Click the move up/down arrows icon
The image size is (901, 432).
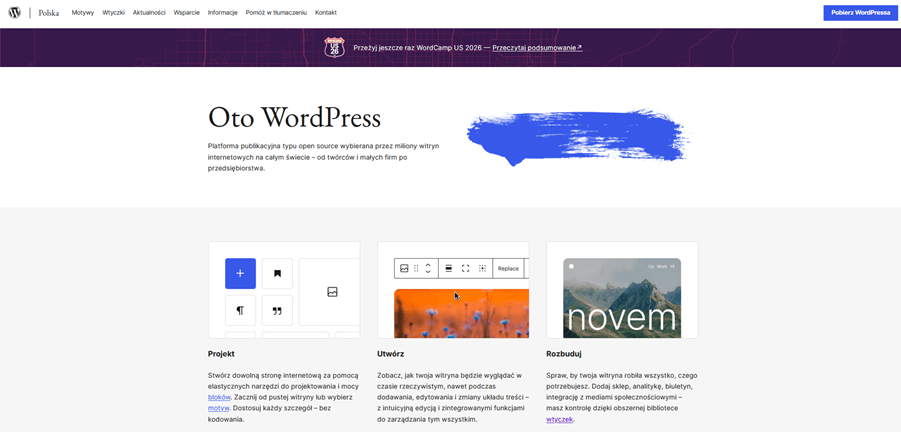[x=428, y=268]
